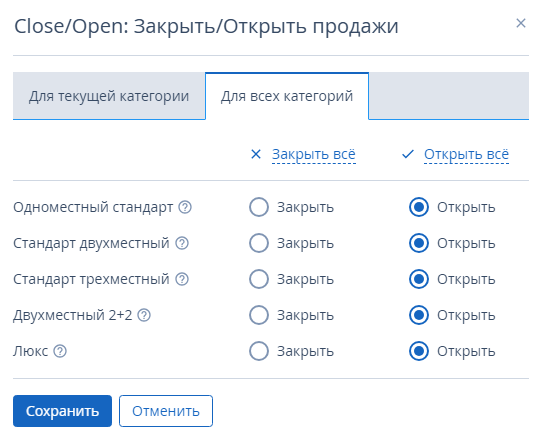Select Открыть for Стандарт двухместный
This screenshot has width=542, height=440.
pos(419,243)
